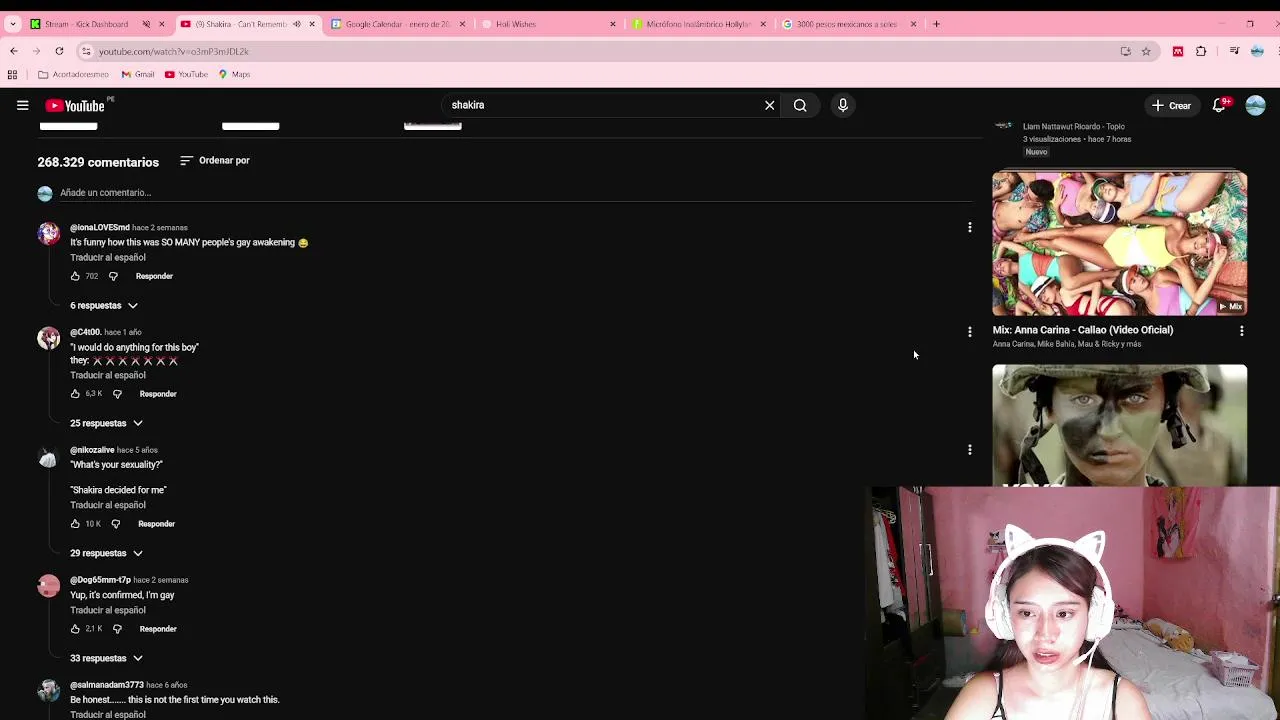
Task: Open the Acortadoresmeo bookmarks folder
Action: (73, 74)
